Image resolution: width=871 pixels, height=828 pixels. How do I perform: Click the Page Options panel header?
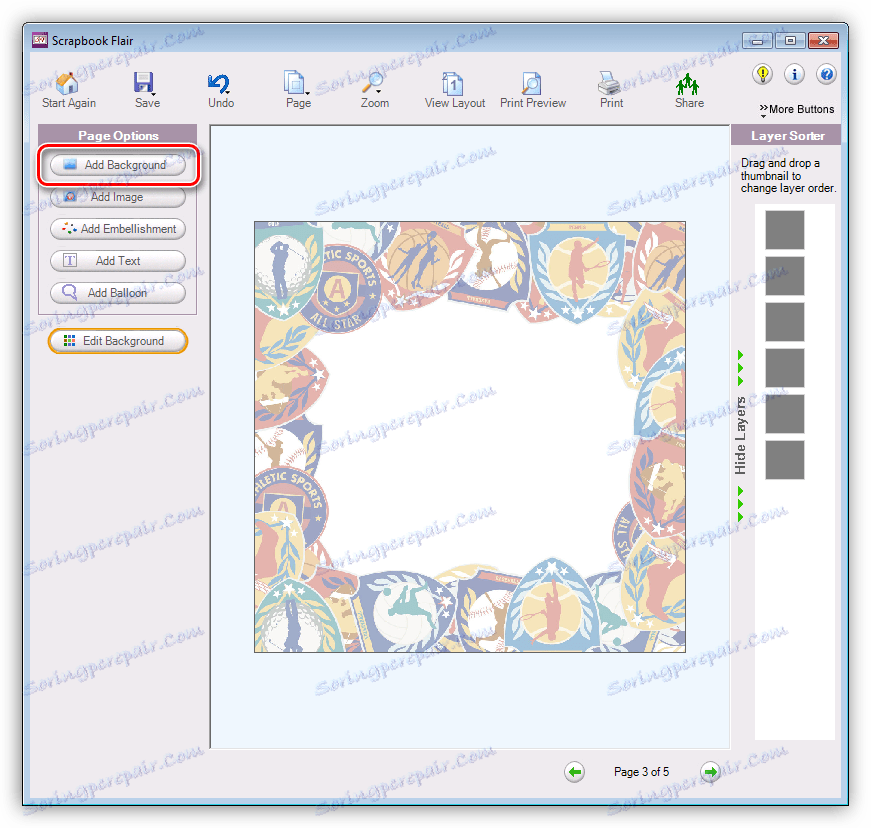[118, 136]
